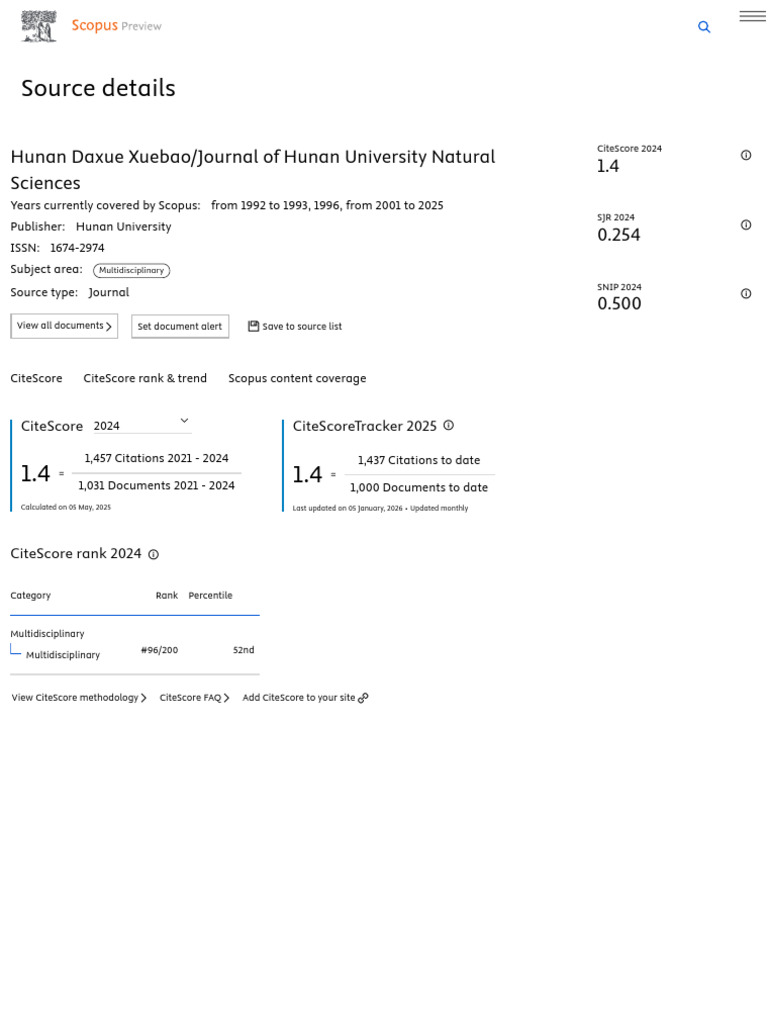Click CiteScore rank 2024 info icon
Screen dimensions: 768x1024
point(153,555)
